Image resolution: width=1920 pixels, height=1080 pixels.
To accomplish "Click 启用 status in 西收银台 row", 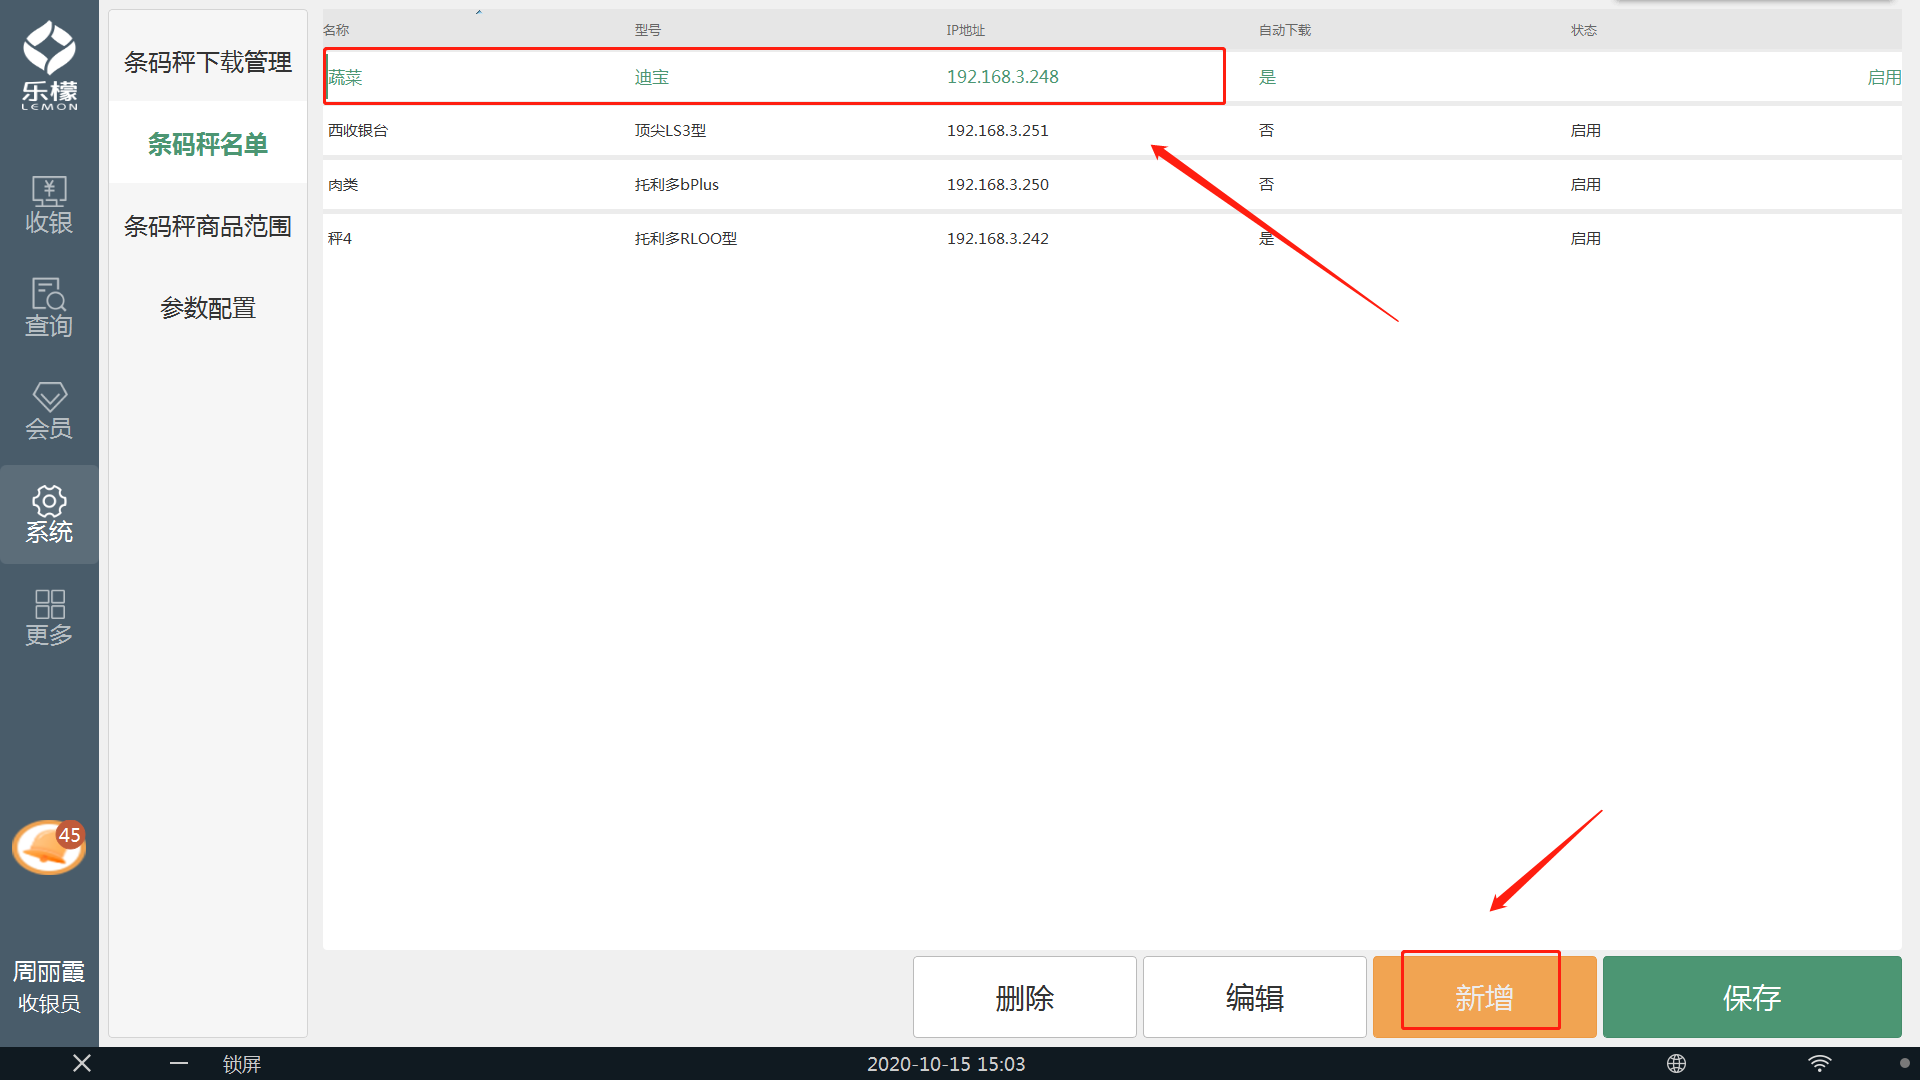I will click(x=1585, y=130).
